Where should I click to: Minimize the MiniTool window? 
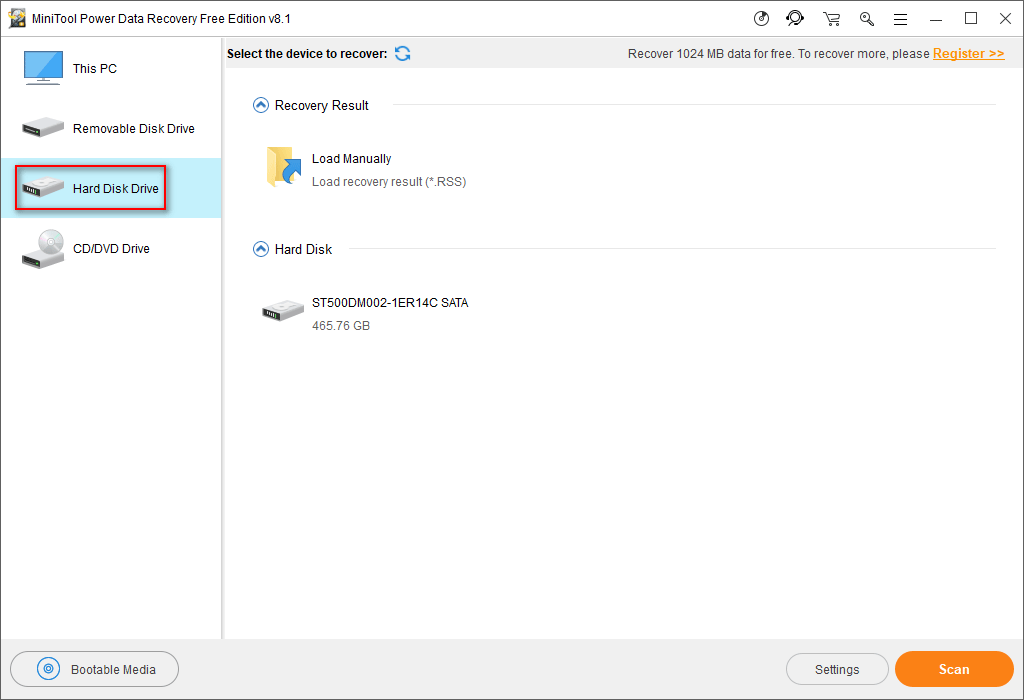click(x=936, y=19)
